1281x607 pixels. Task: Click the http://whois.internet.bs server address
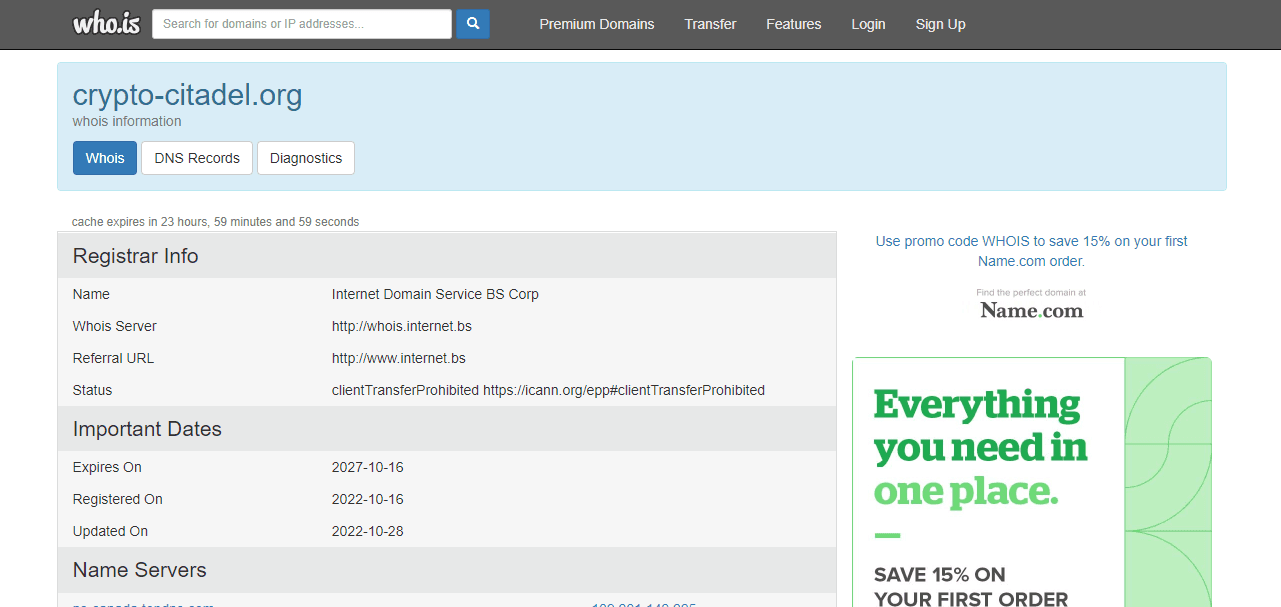(x=401, y=326)
